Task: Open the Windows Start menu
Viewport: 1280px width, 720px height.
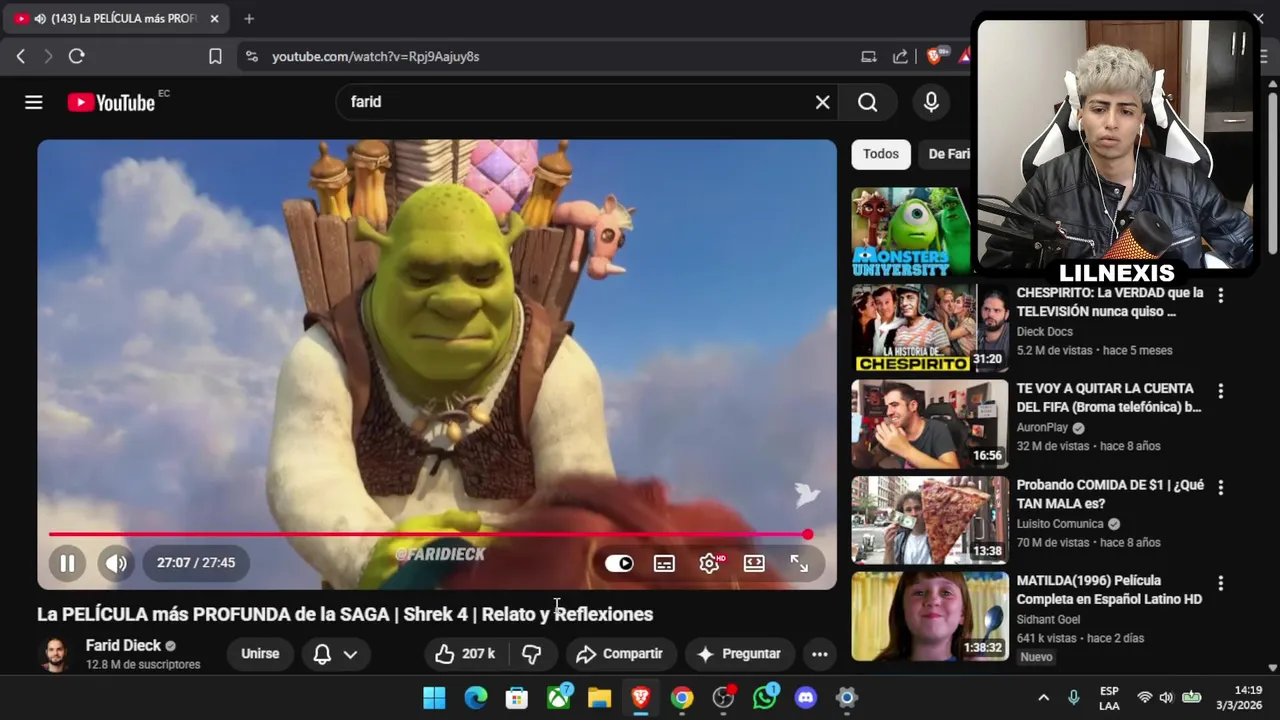Action: pos(434,698)
